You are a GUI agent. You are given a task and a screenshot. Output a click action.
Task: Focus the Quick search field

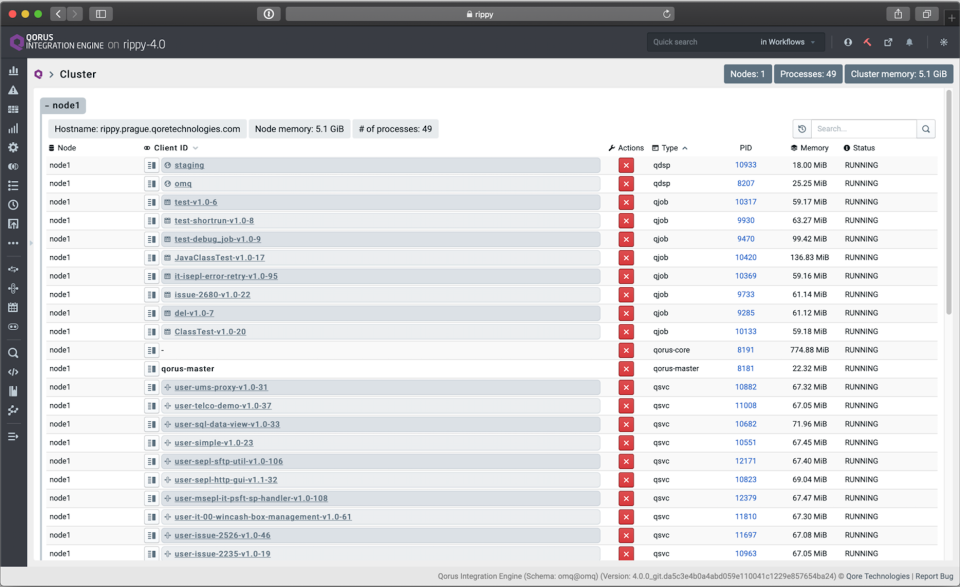coord(701,42)
